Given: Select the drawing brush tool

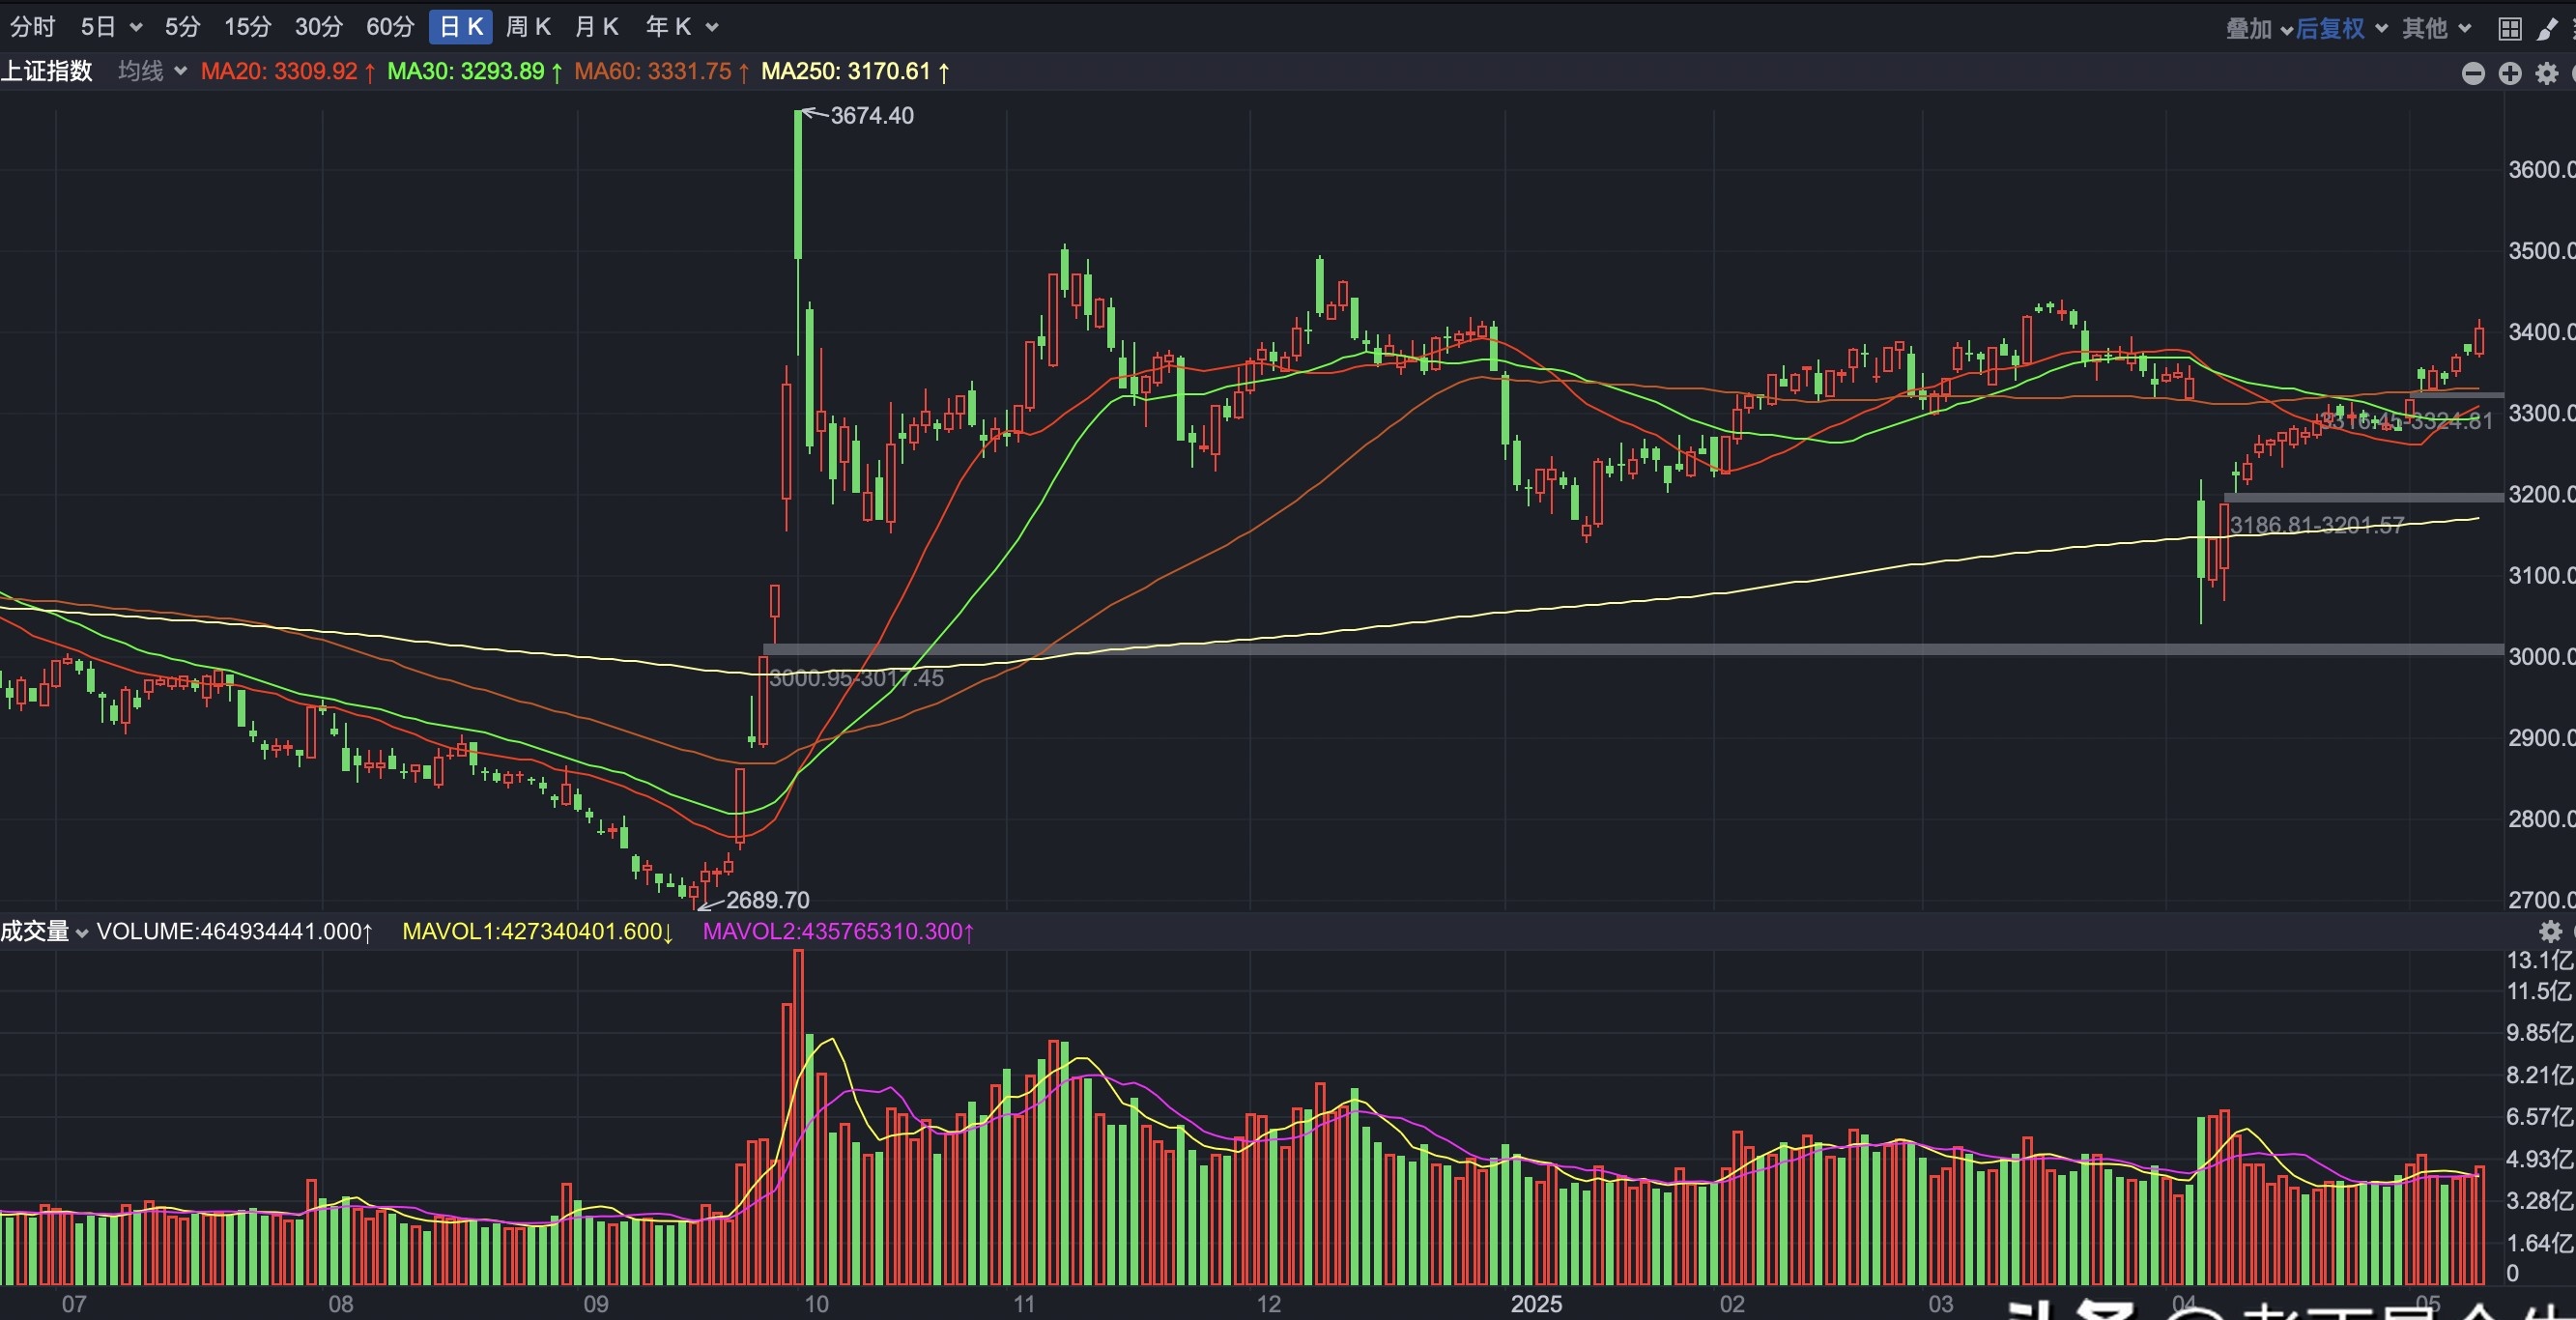Looking at the screenshot, I should tap(2546, 29).
